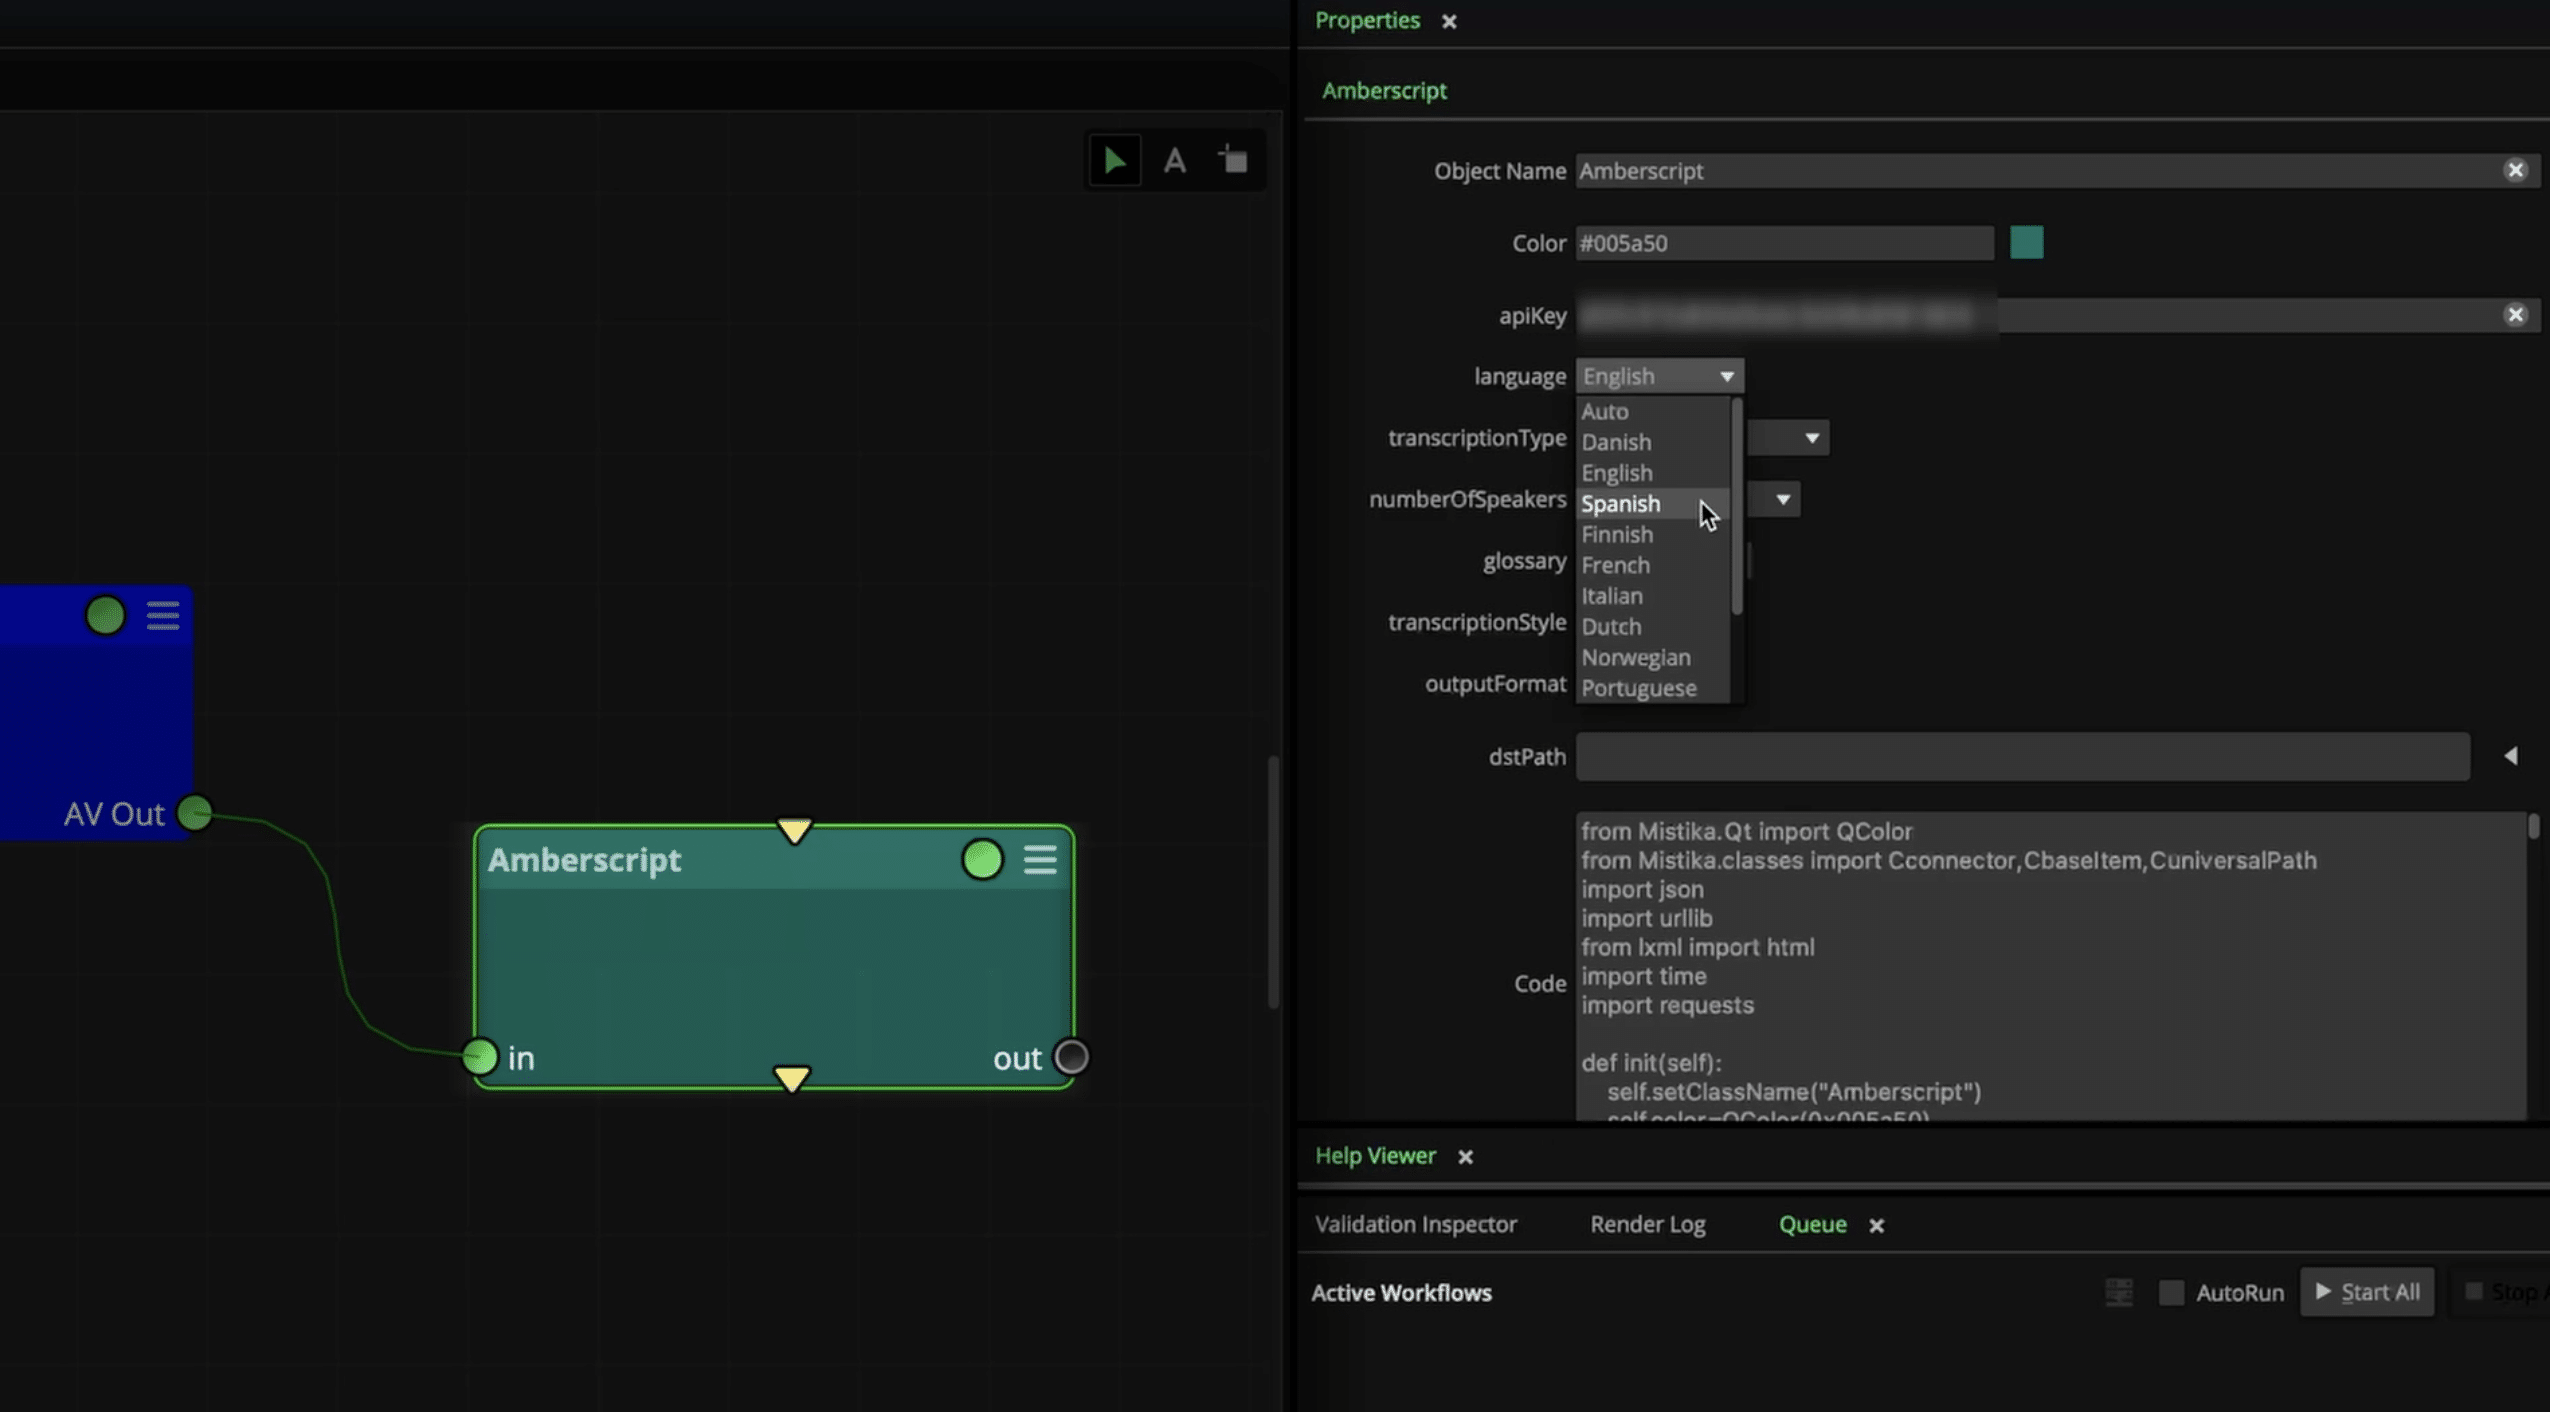
Task: Click the Amberscript node 'in' connector
Action: click(480, 1057)
